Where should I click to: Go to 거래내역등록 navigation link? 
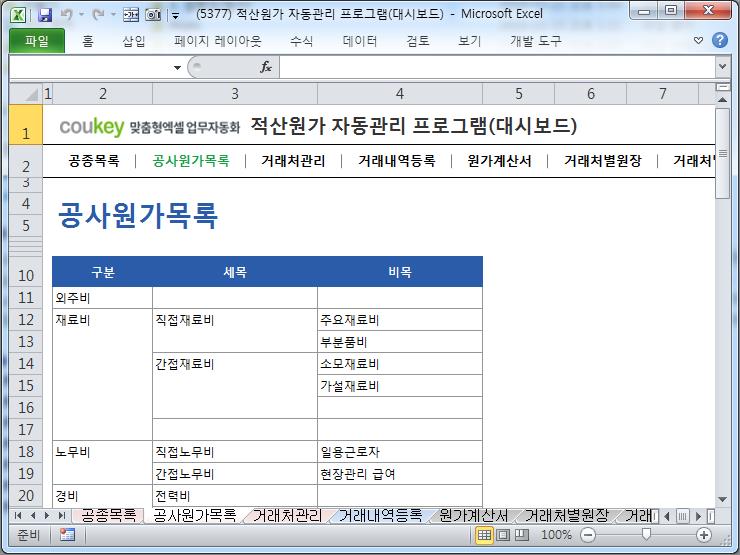coord(396,161)
